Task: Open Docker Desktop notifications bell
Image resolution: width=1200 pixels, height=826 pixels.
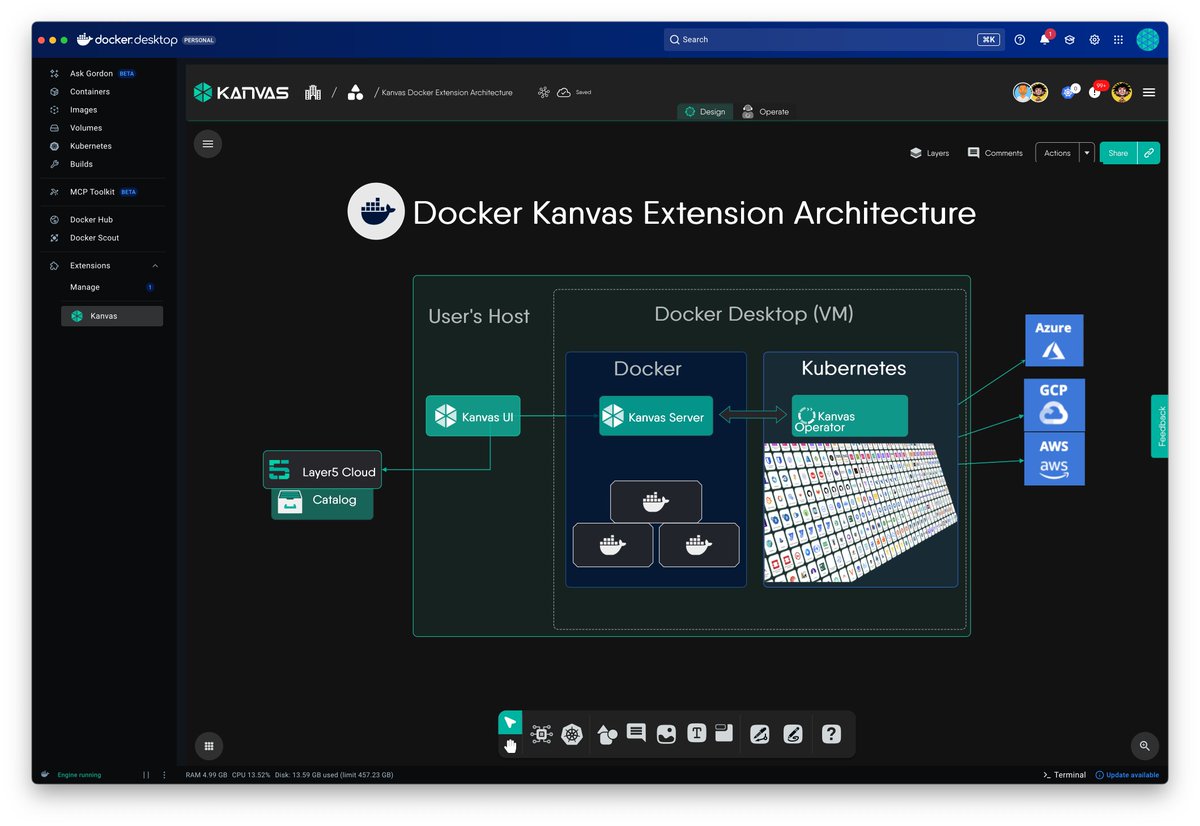Action: point(1045,40)
